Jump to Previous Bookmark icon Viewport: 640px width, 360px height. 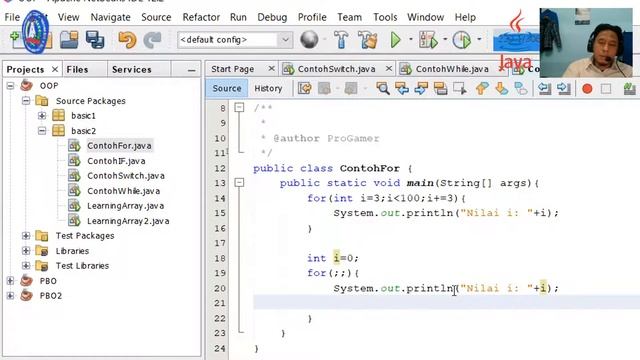pyautogui.click(x=482, y=88)
